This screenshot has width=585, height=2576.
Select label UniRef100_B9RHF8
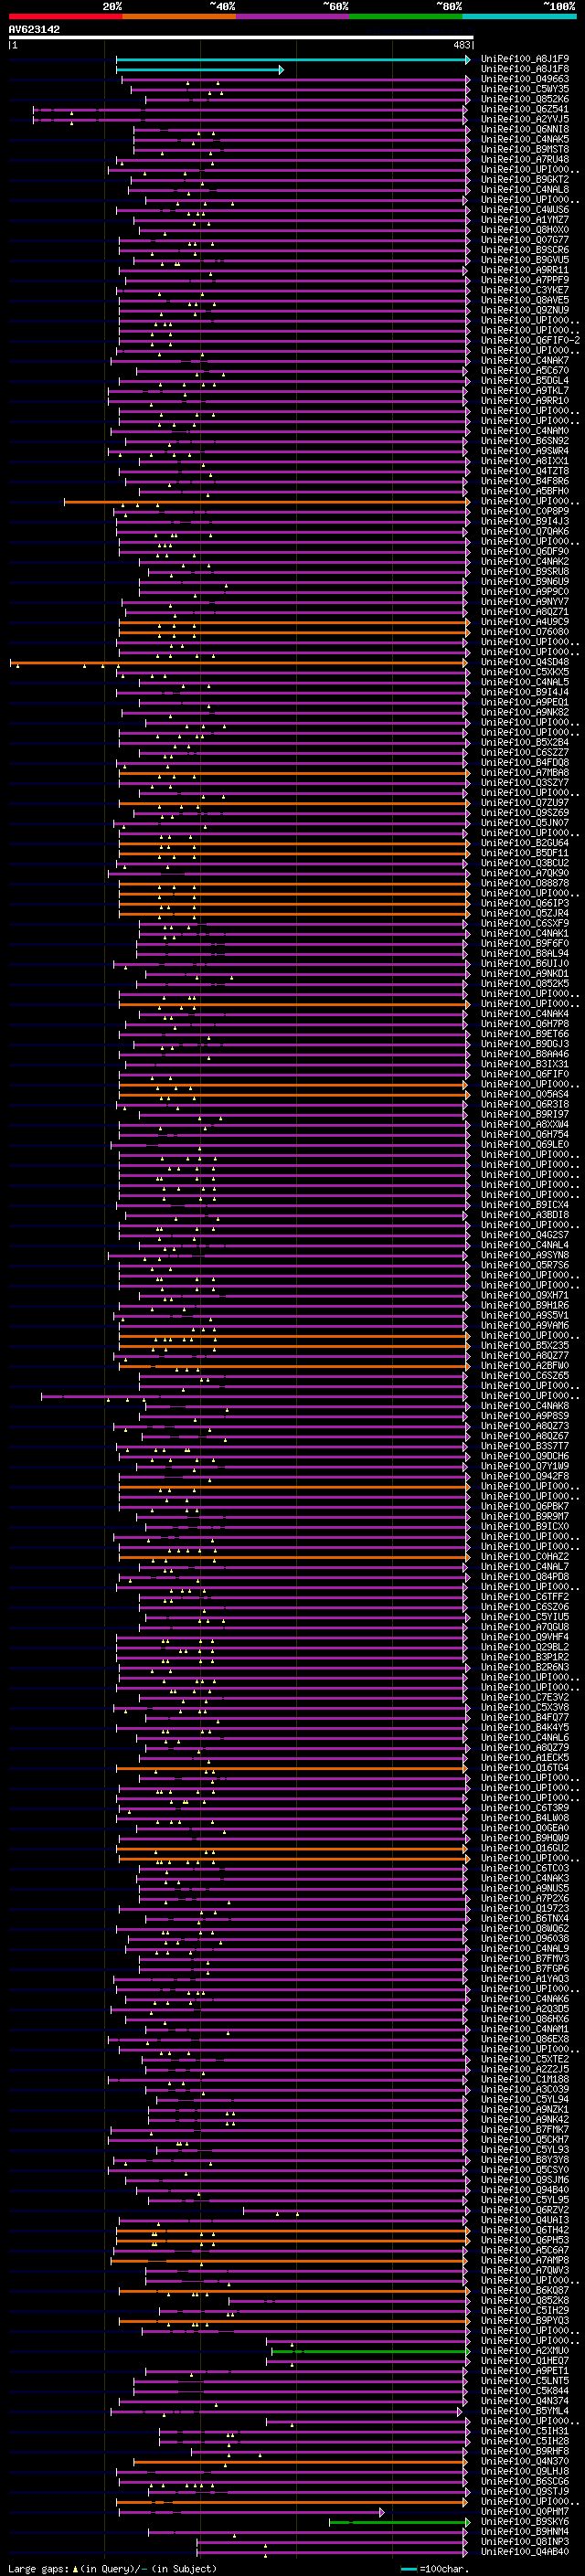[525, 2451]
